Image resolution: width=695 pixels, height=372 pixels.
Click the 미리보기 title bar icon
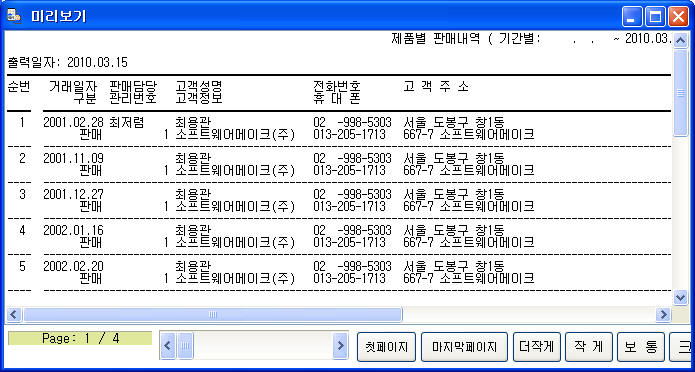(15, 16)
